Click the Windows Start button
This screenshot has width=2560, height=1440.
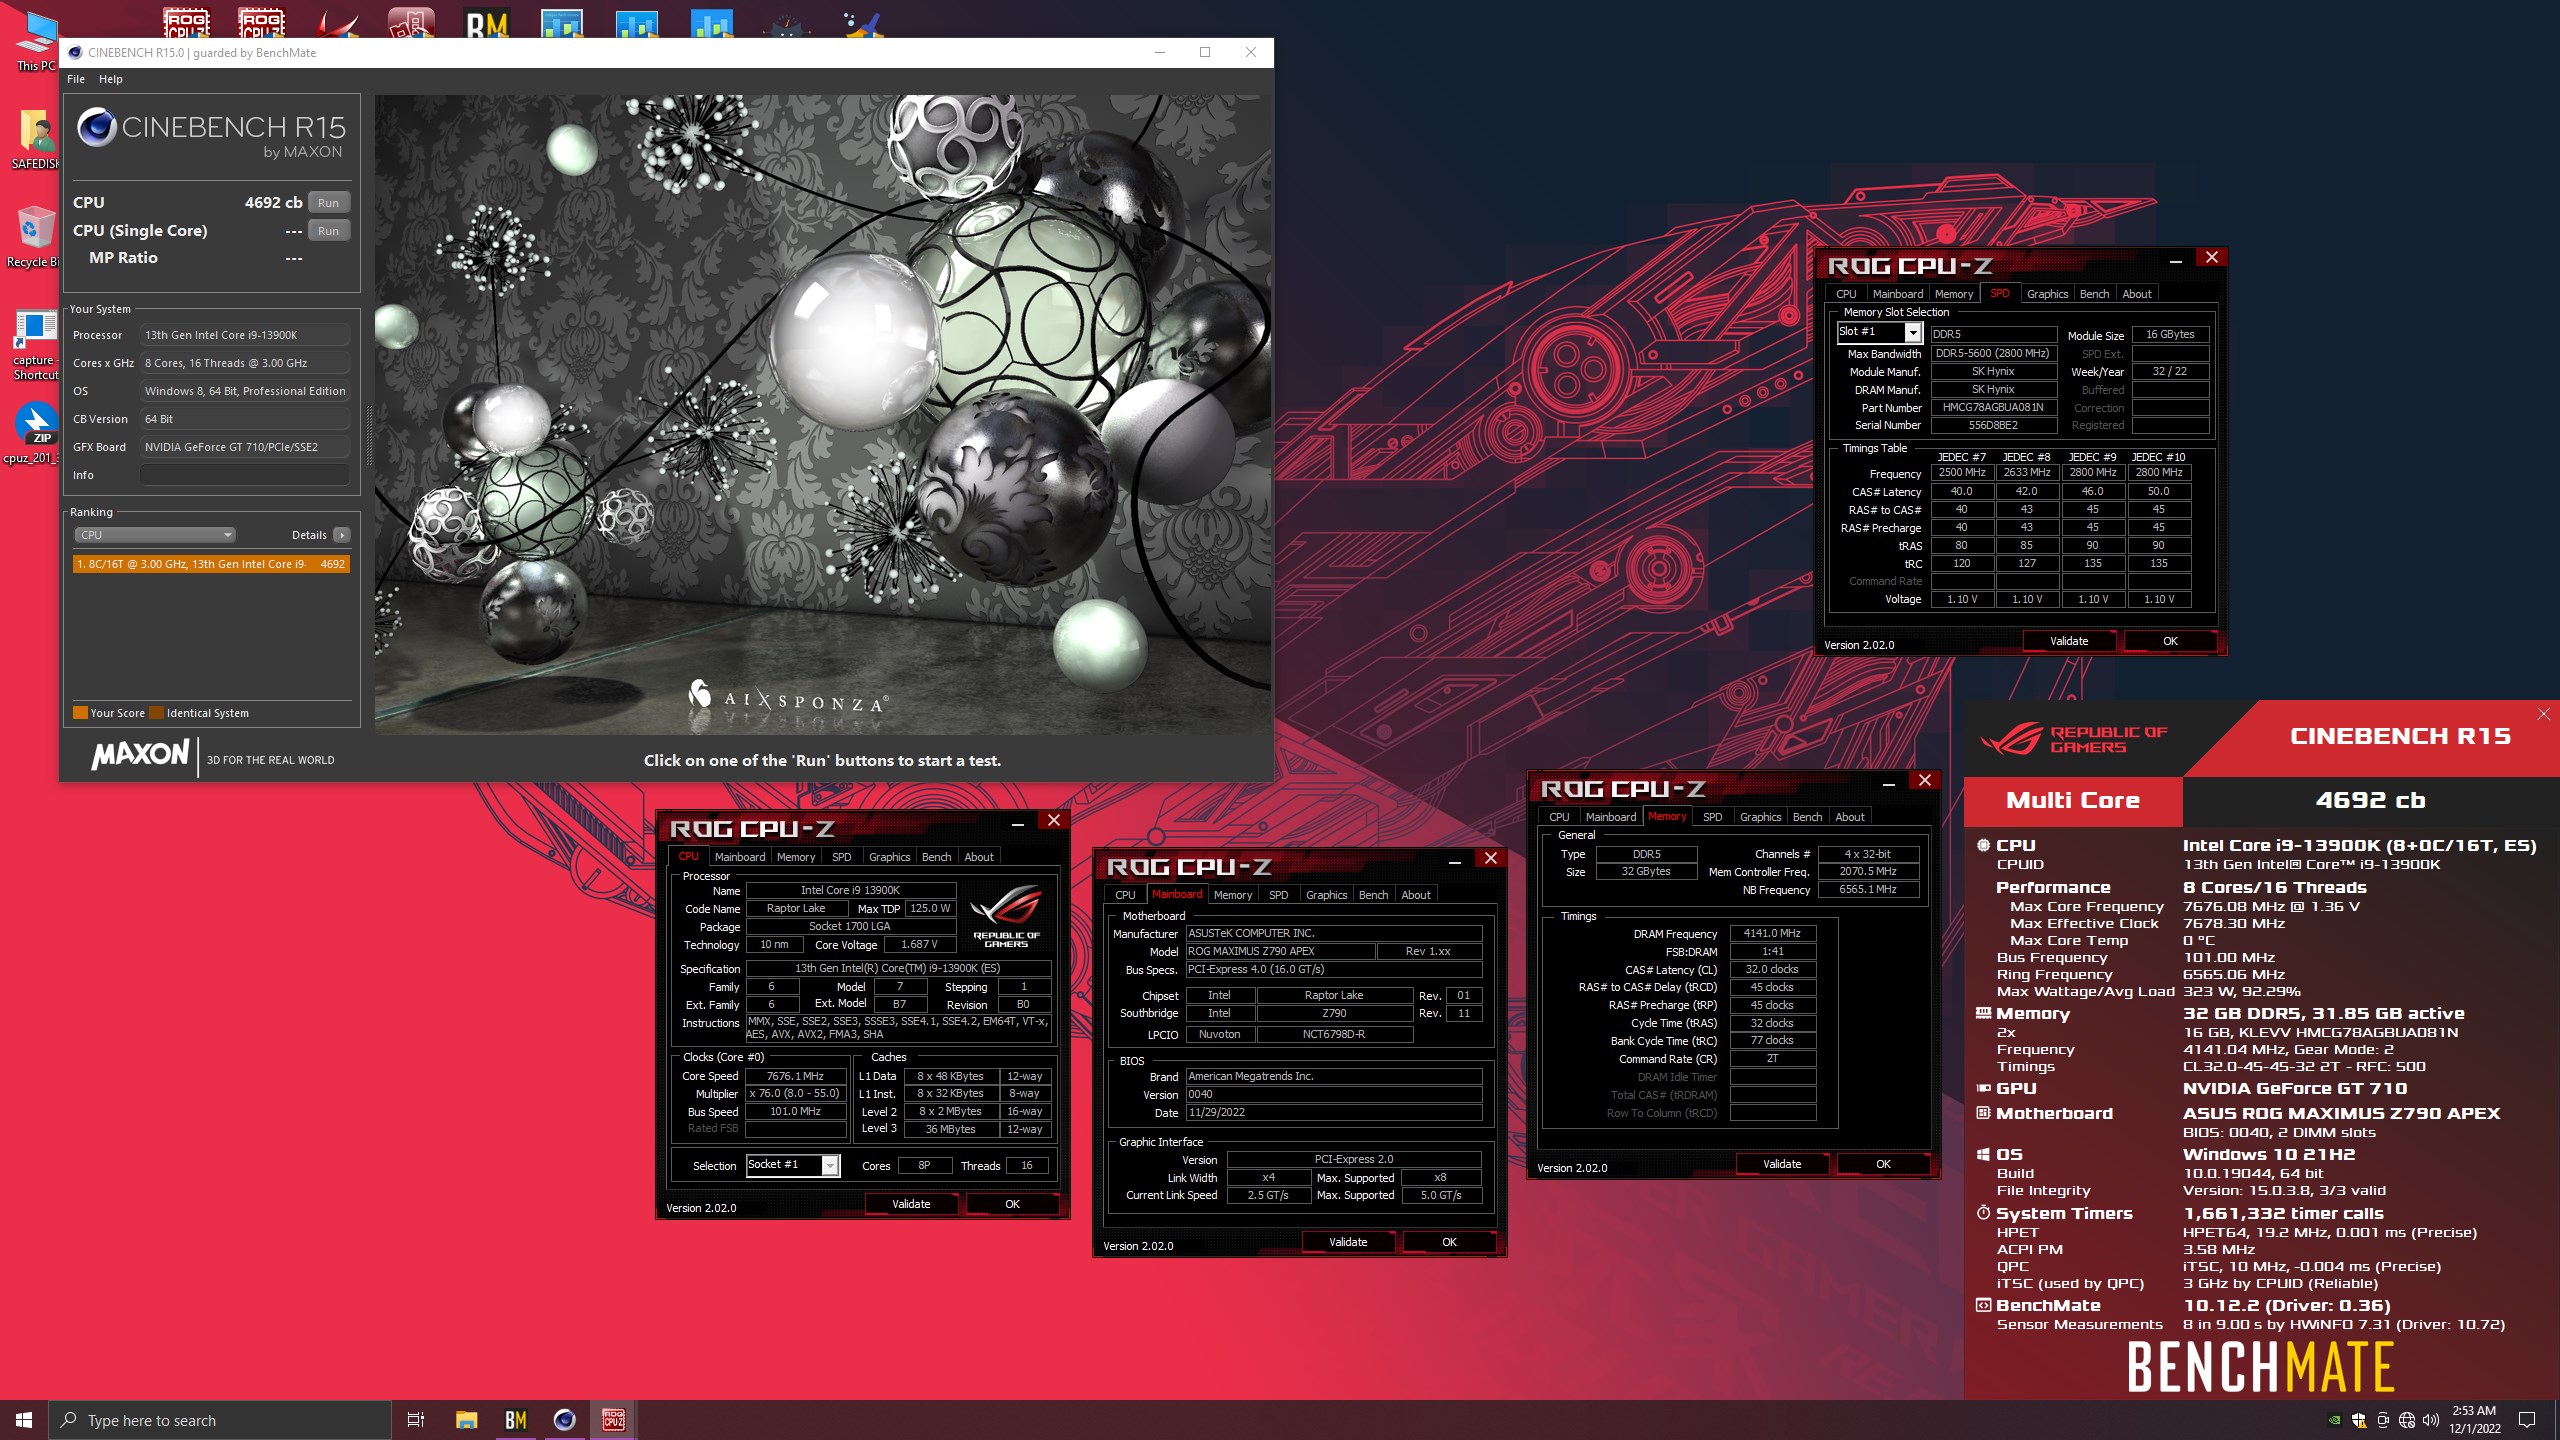tap(24, 1420)
